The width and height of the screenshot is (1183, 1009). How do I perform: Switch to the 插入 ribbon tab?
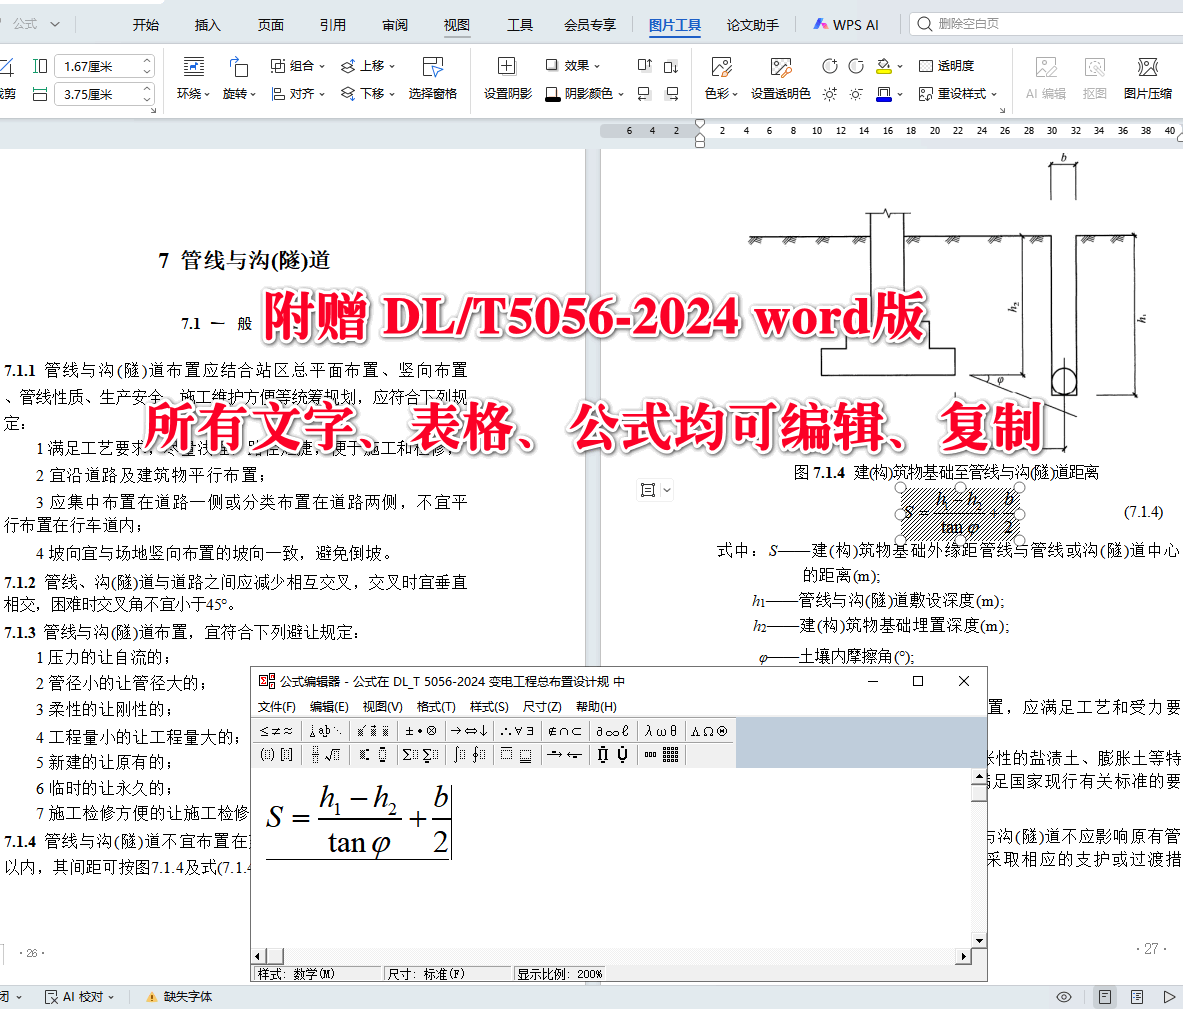coord(207,25)
